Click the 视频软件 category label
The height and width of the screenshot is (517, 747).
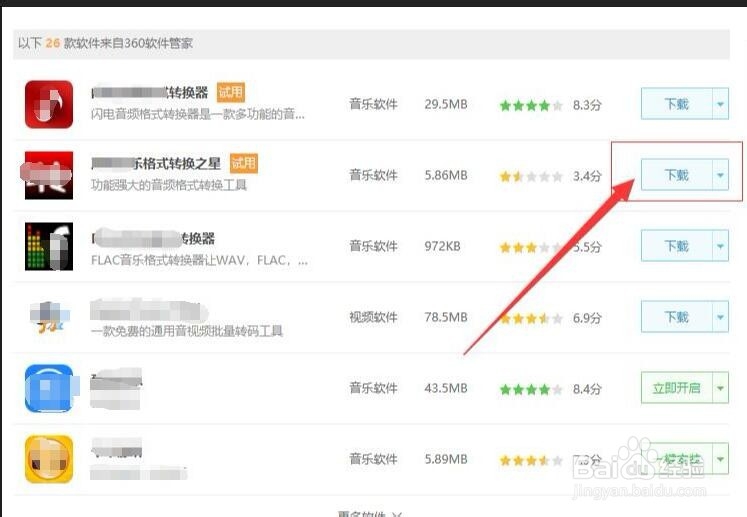pos(374,317)
